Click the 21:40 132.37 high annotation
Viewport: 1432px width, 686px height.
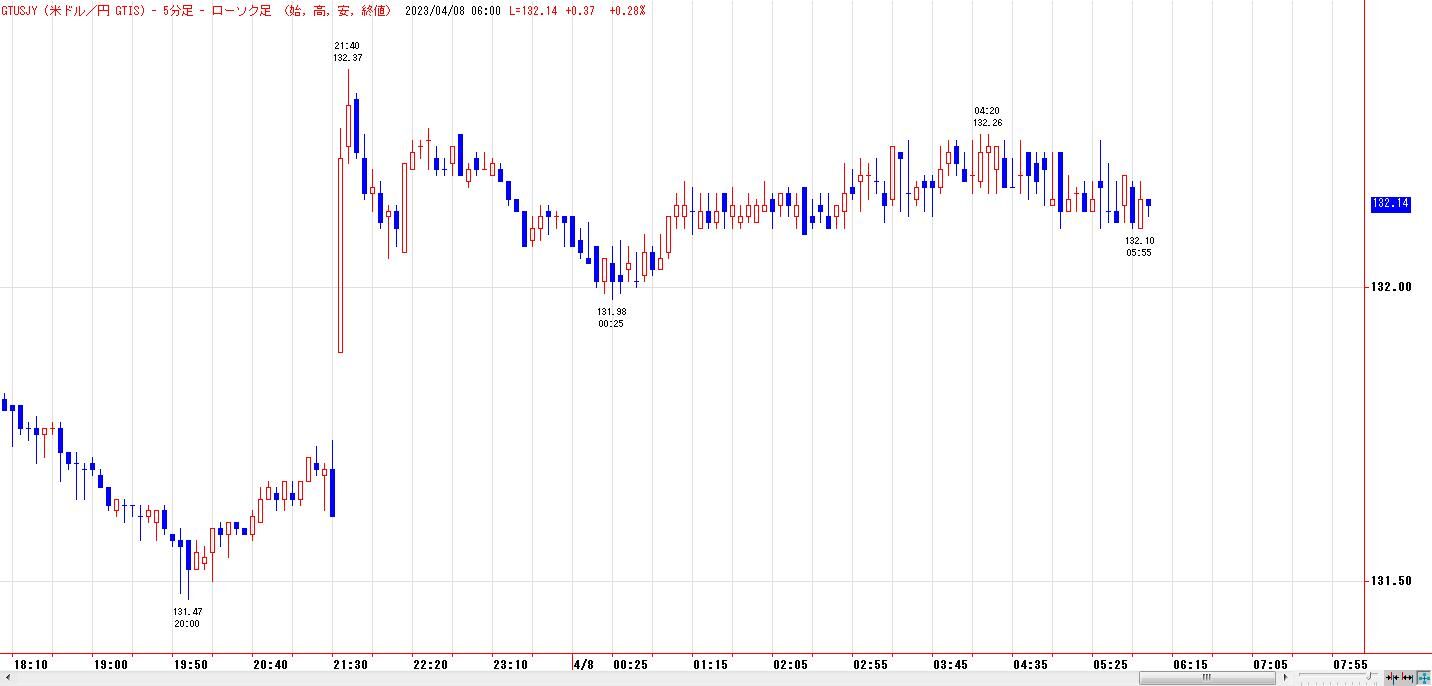point(347,52)
